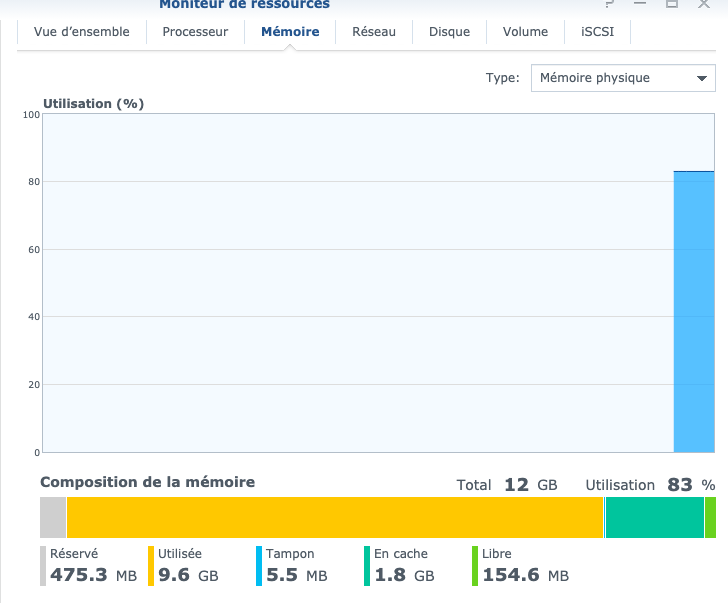Viewport: 728px width, 603px height.
Task: Open the Mémoire physique type dropdown
Action: click(x=610, y=78)
